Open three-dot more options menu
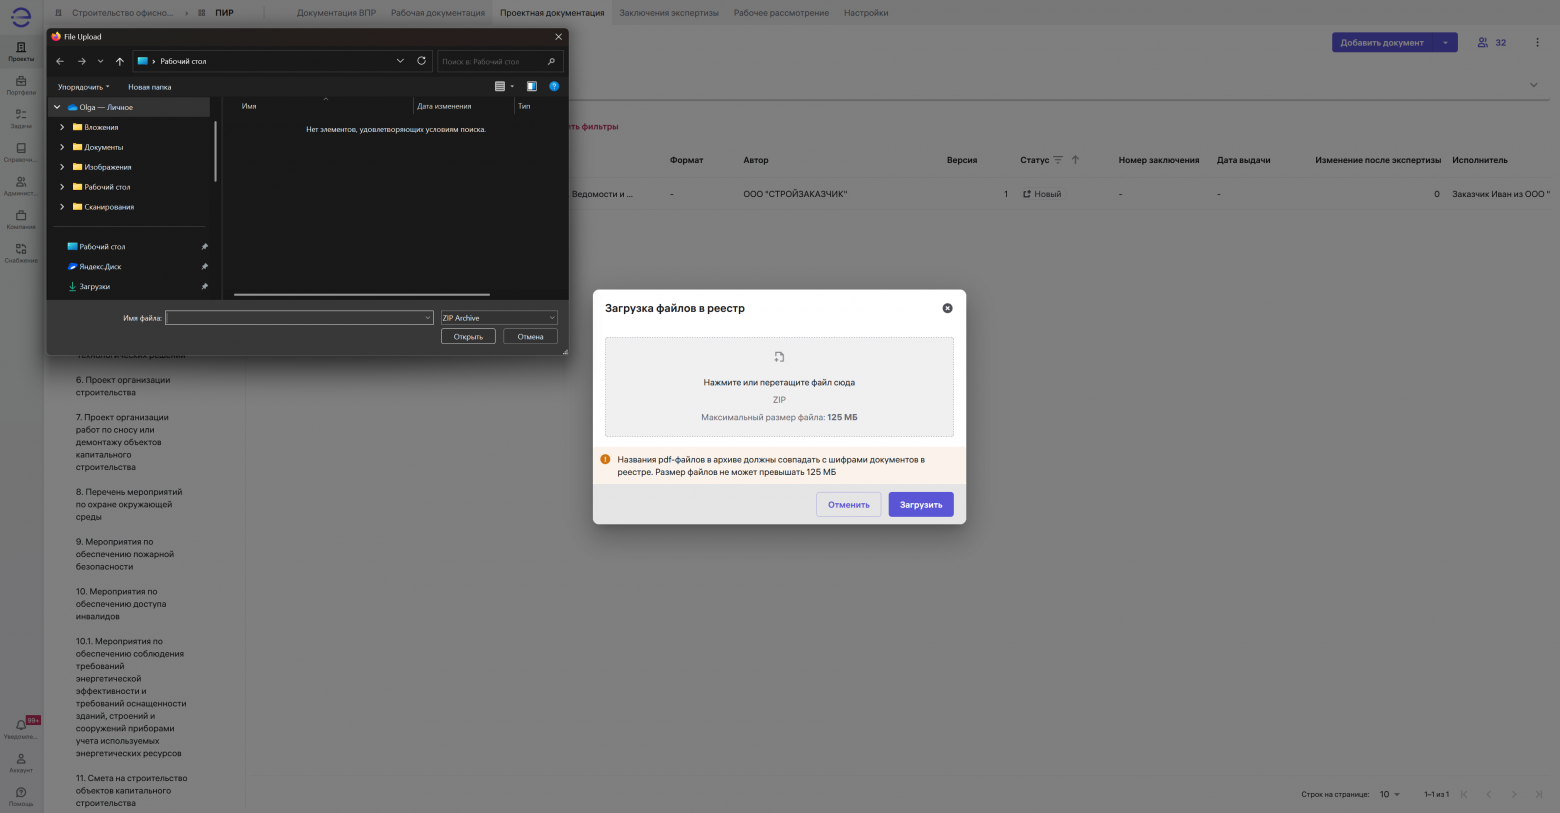 click(1537, 42)
